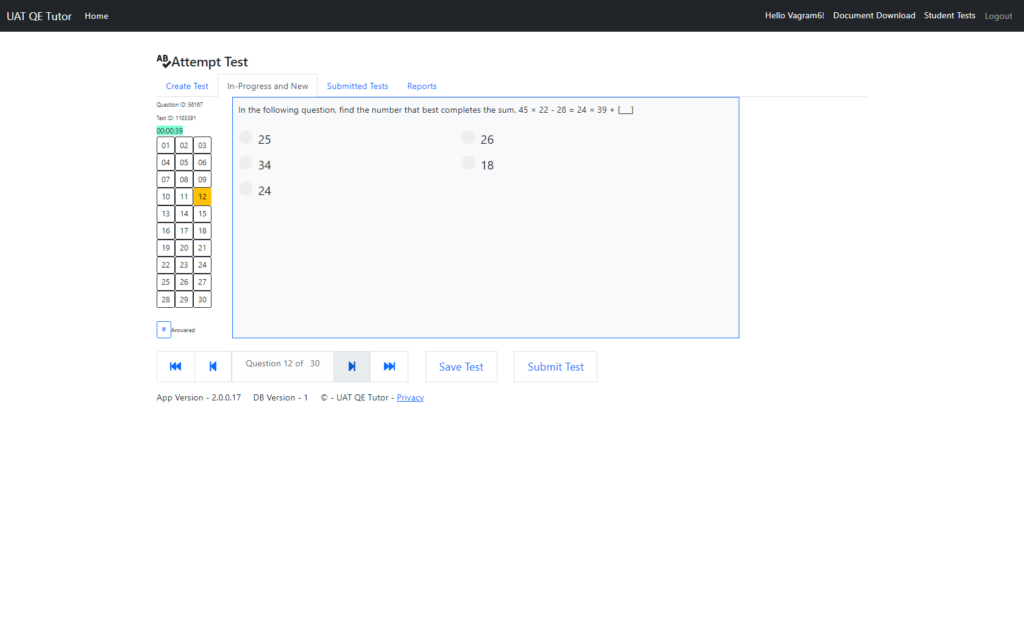
Task: Open Document Download in the navbar
Action: [873, 16]
